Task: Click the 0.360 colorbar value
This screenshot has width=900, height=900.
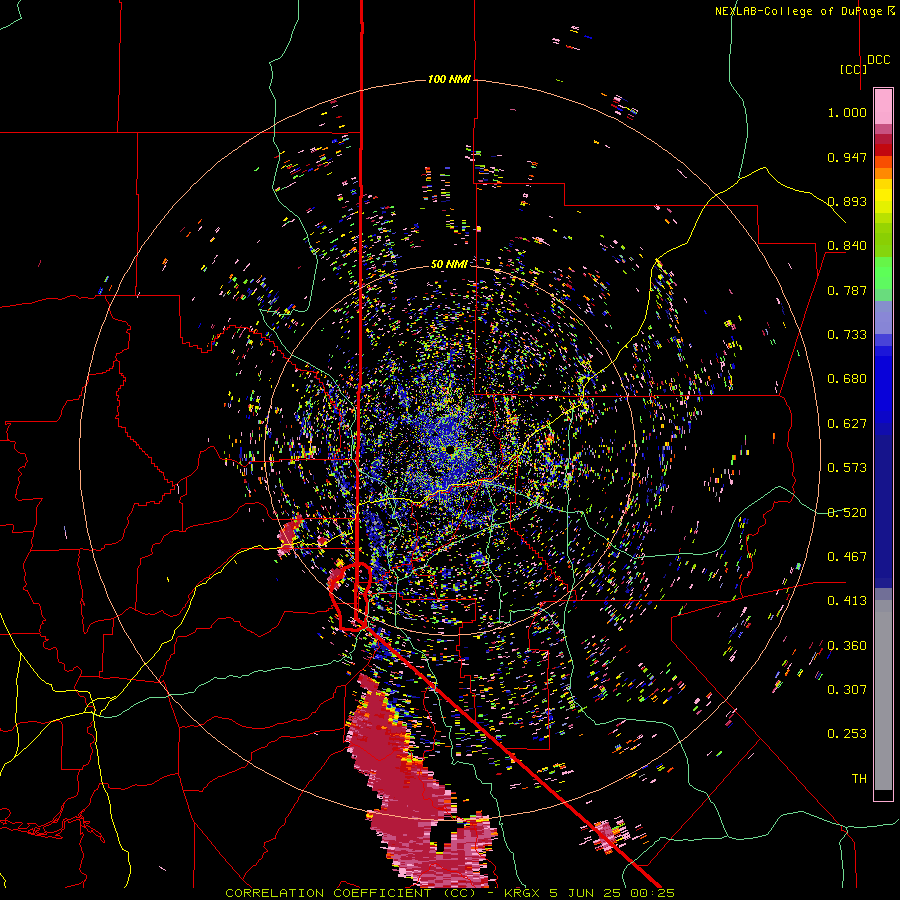Action: 847,646
